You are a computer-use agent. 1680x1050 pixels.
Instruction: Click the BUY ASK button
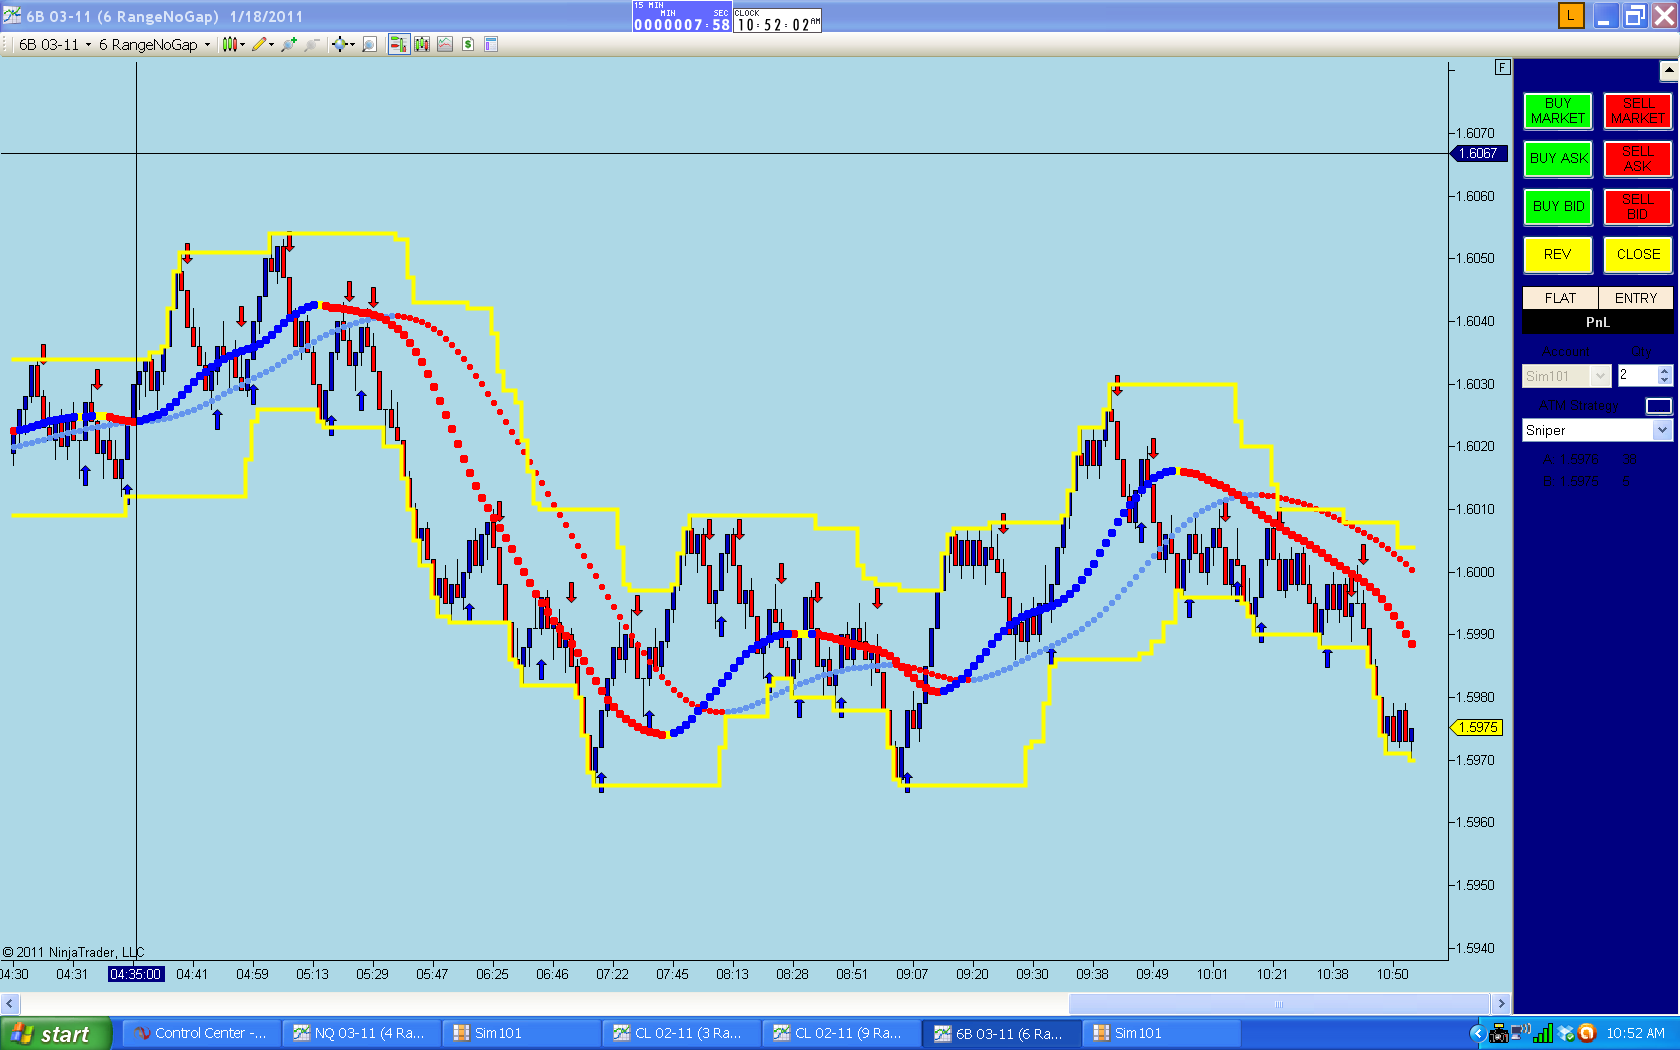[x=1558, y=159]
